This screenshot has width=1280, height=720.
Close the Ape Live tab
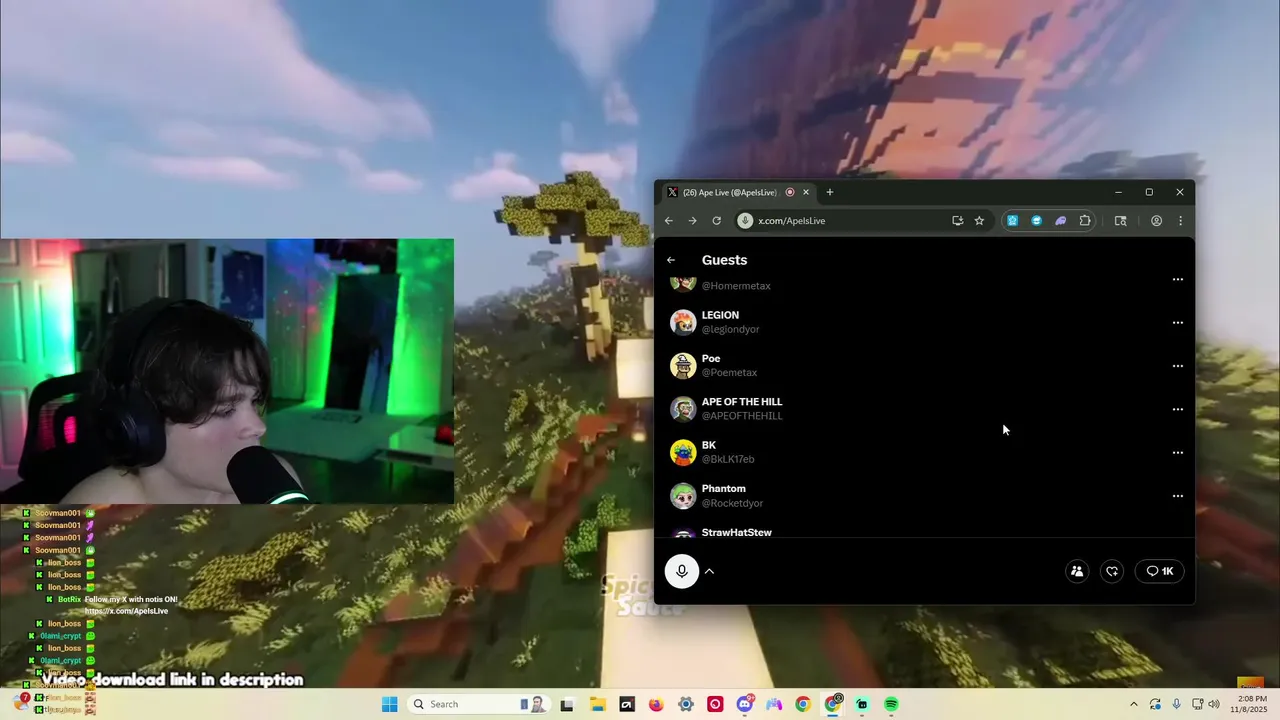(x=806, y=192)
